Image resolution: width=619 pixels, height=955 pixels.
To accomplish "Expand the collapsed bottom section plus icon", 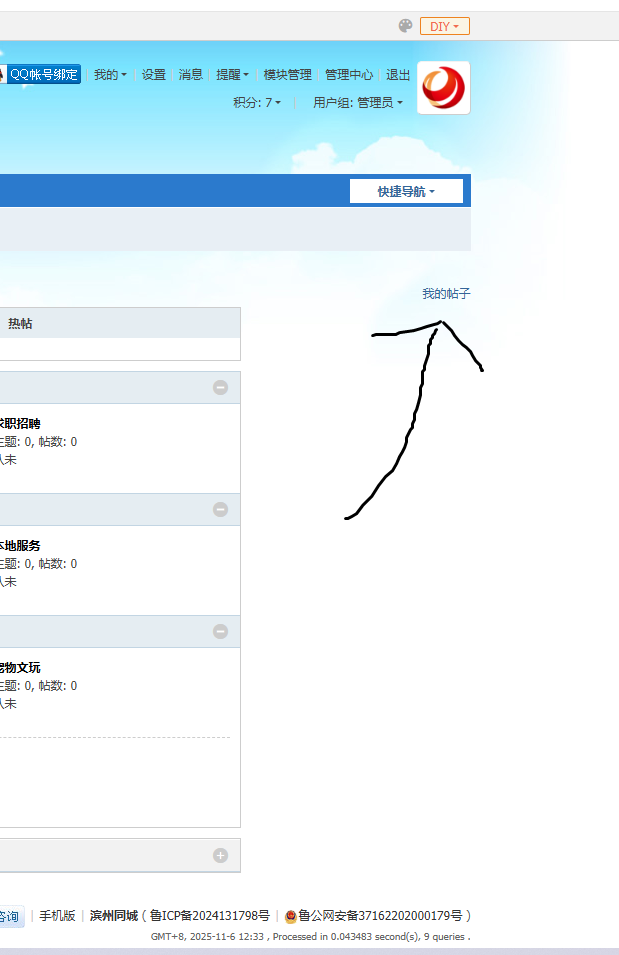I will tap(220, 855).
